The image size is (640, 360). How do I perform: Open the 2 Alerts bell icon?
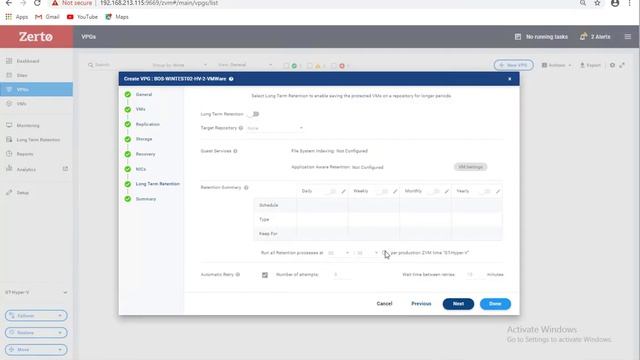(x=583, y=37)
